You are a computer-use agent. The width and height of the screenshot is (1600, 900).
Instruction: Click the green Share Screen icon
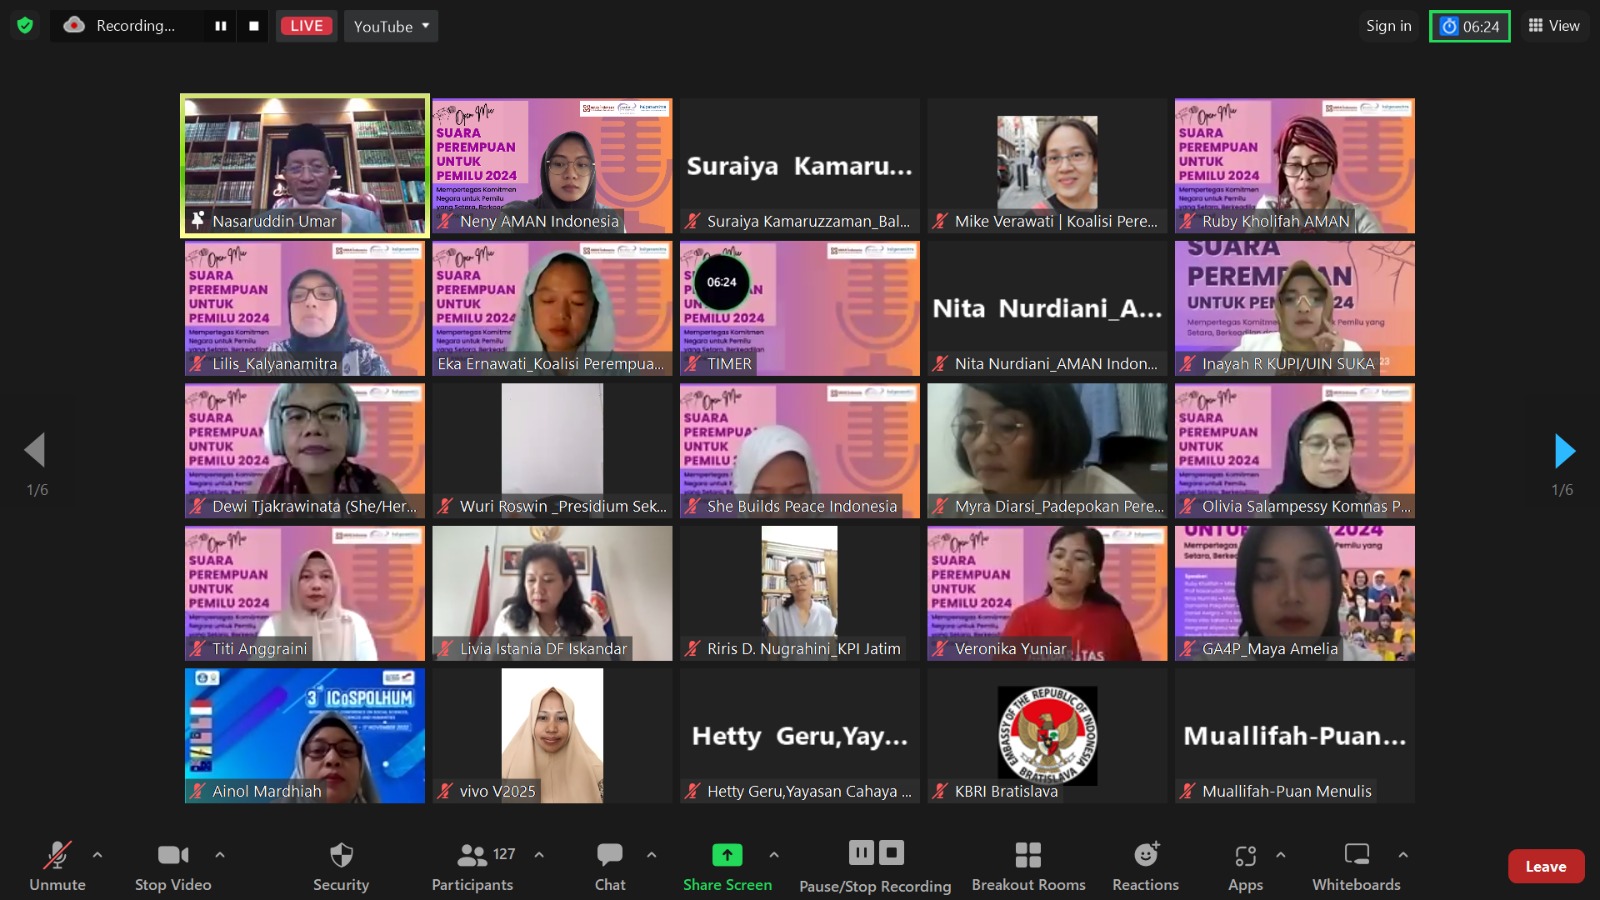coord(727,856)
